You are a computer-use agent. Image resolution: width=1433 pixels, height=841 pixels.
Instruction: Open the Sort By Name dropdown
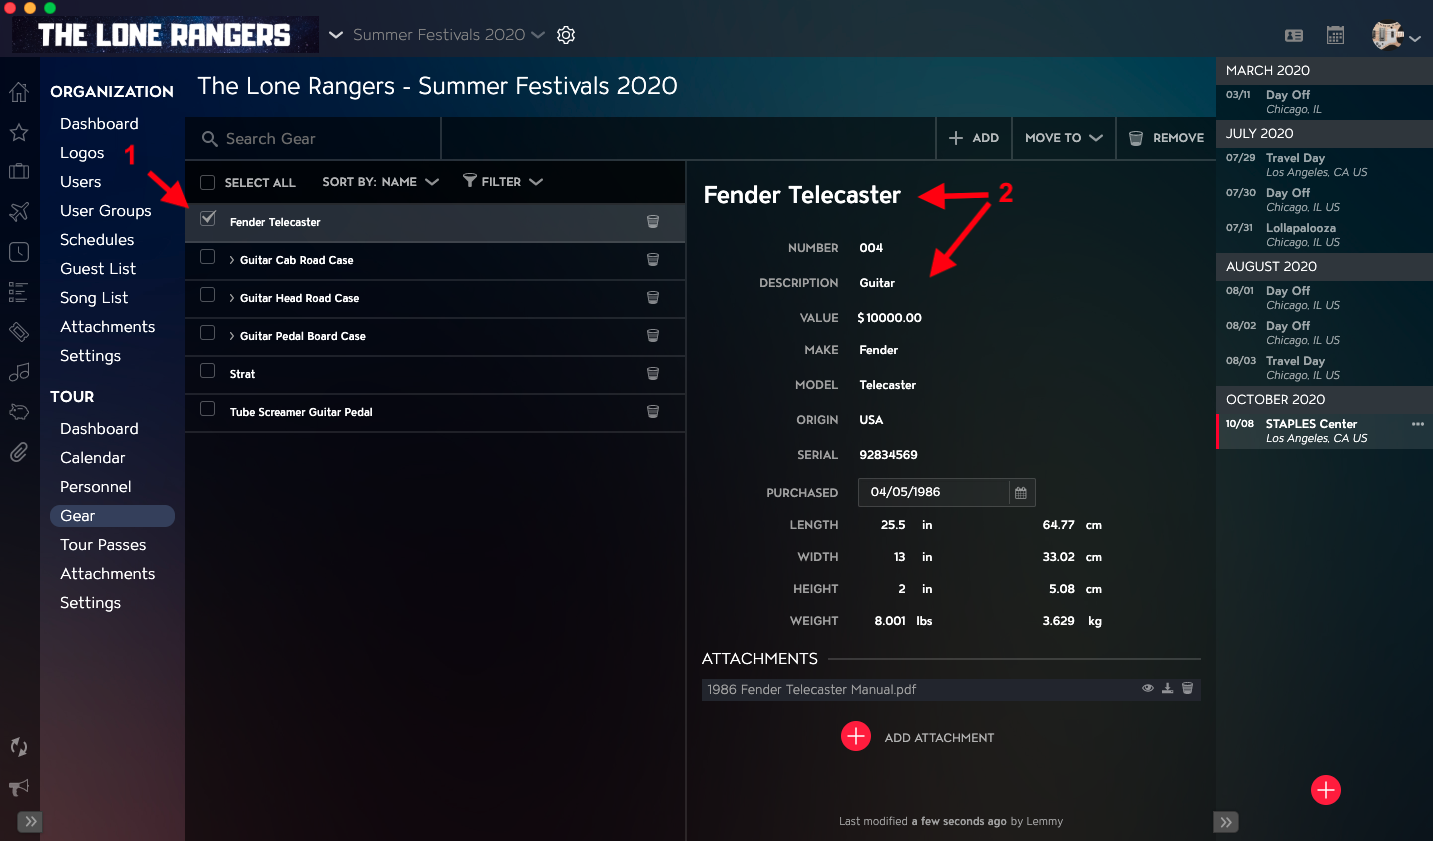coord(380,182)
